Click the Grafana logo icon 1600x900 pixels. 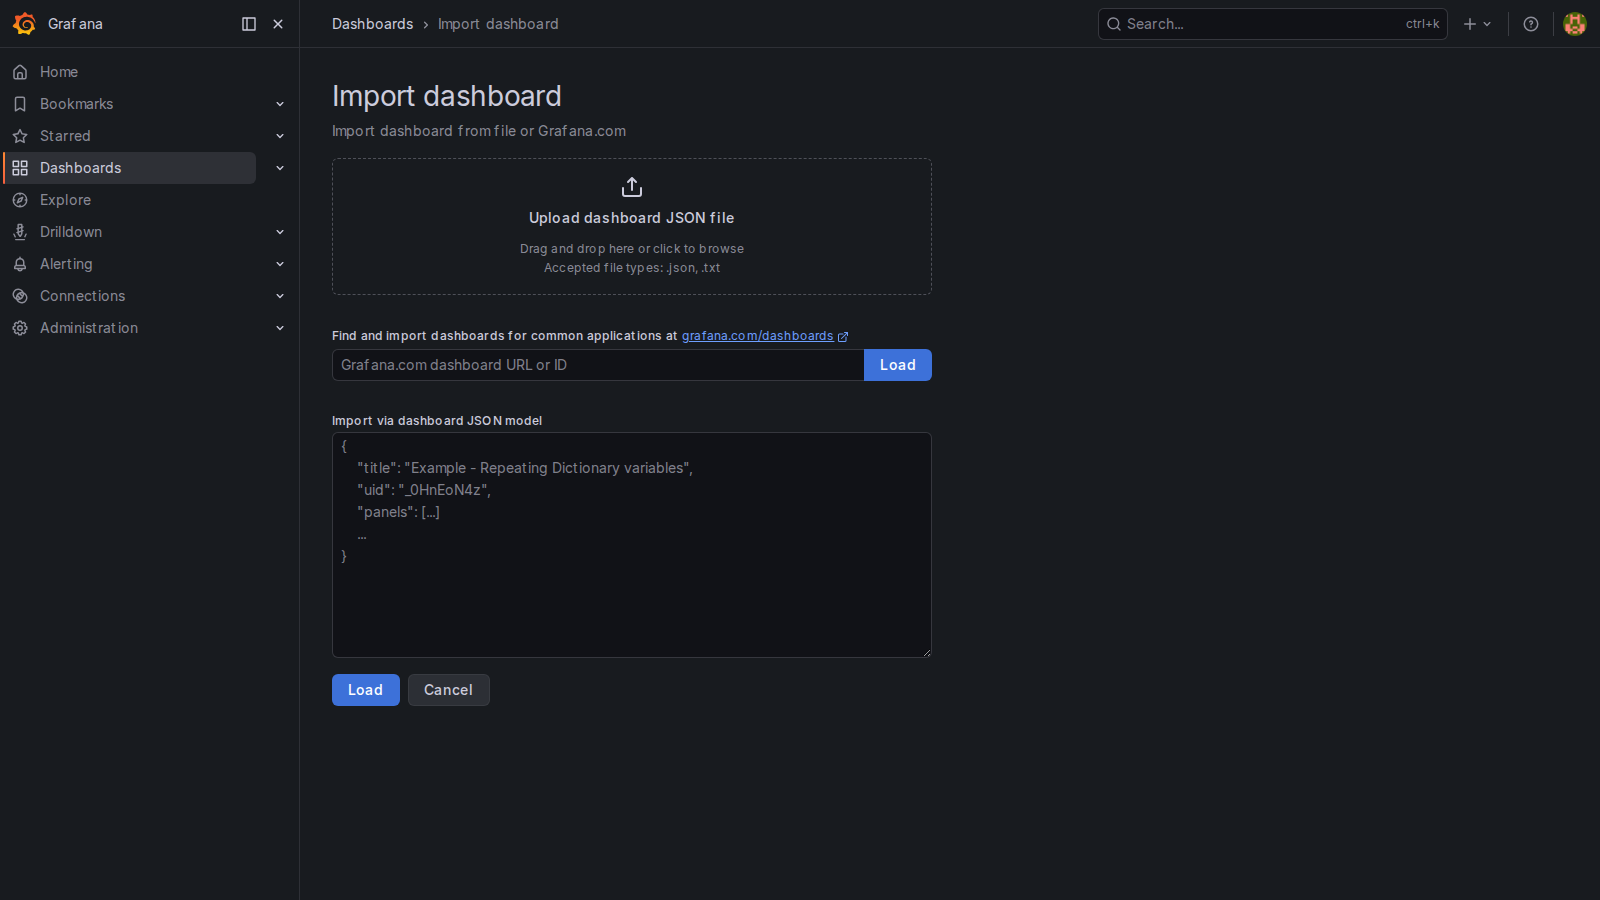(x=24, y=24)
